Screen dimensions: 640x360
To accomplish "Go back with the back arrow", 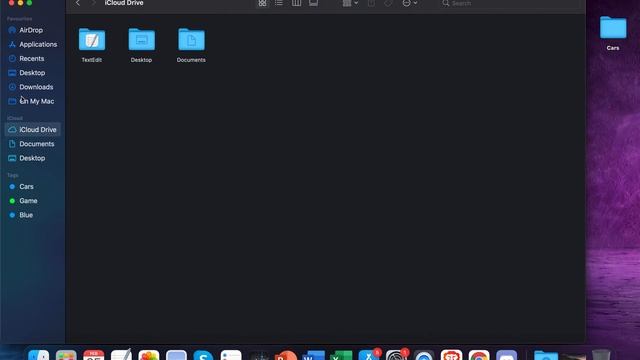I will pyautogui.click(x=78, y=3).
